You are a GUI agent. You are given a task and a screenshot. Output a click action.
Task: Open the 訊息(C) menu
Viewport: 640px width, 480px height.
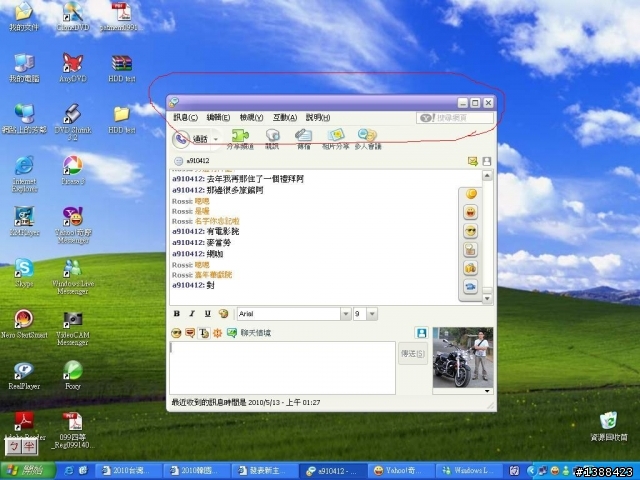(186, 118)
